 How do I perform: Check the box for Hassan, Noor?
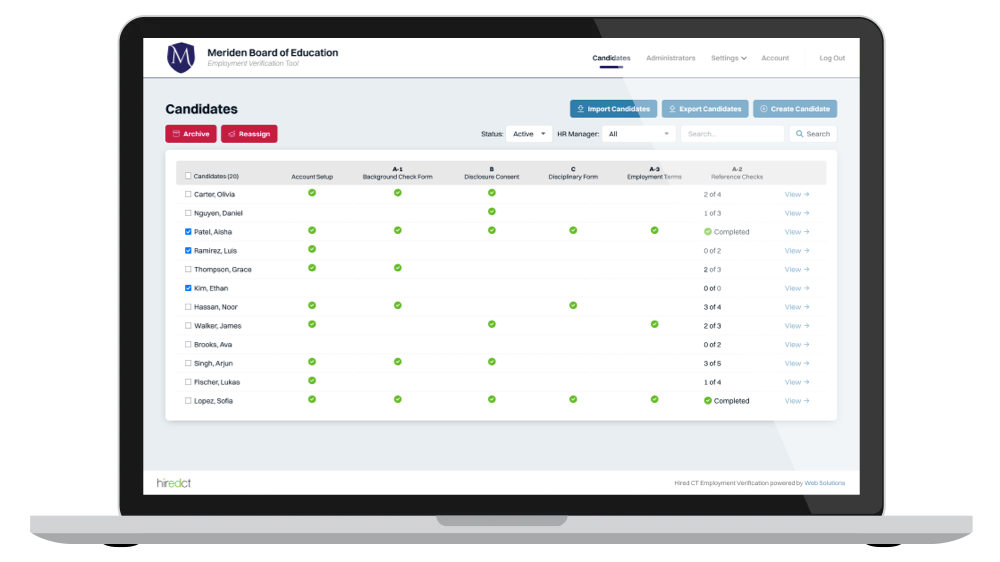click(x=188, y=307)
